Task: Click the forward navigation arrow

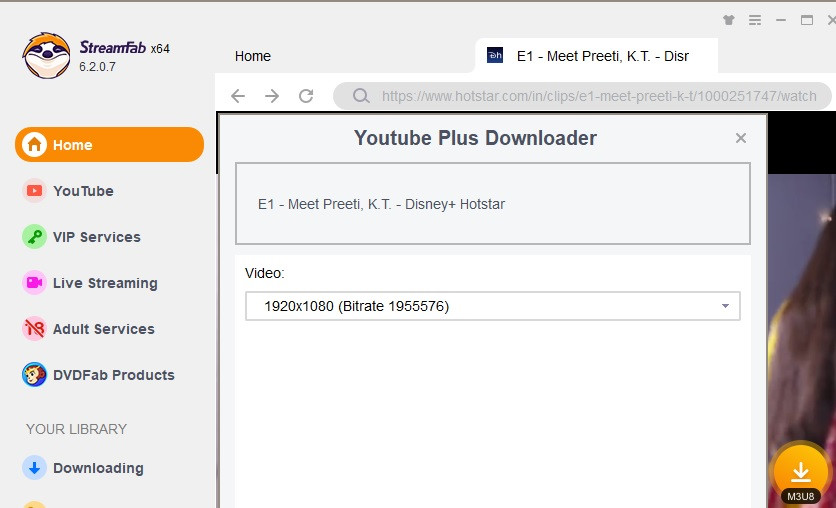Action: (x=272, y=96)
